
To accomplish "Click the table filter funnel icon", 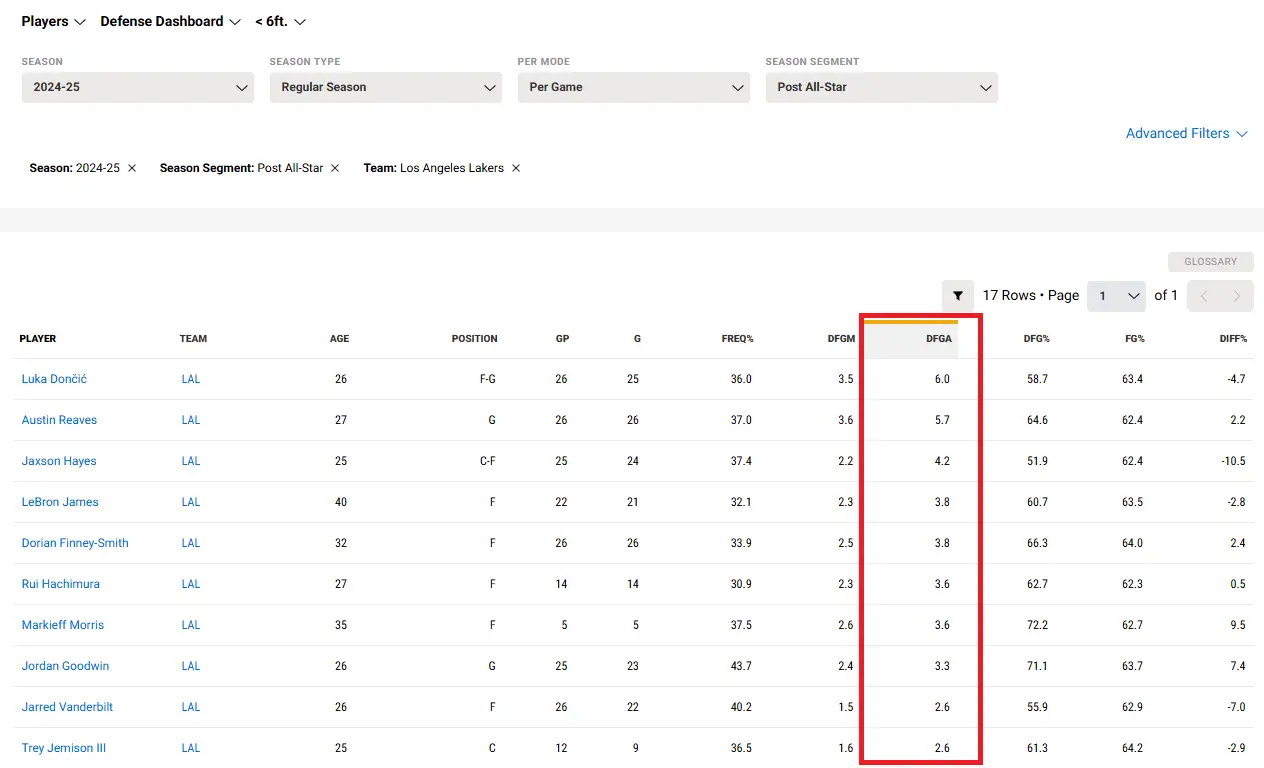I will [958, 296].
